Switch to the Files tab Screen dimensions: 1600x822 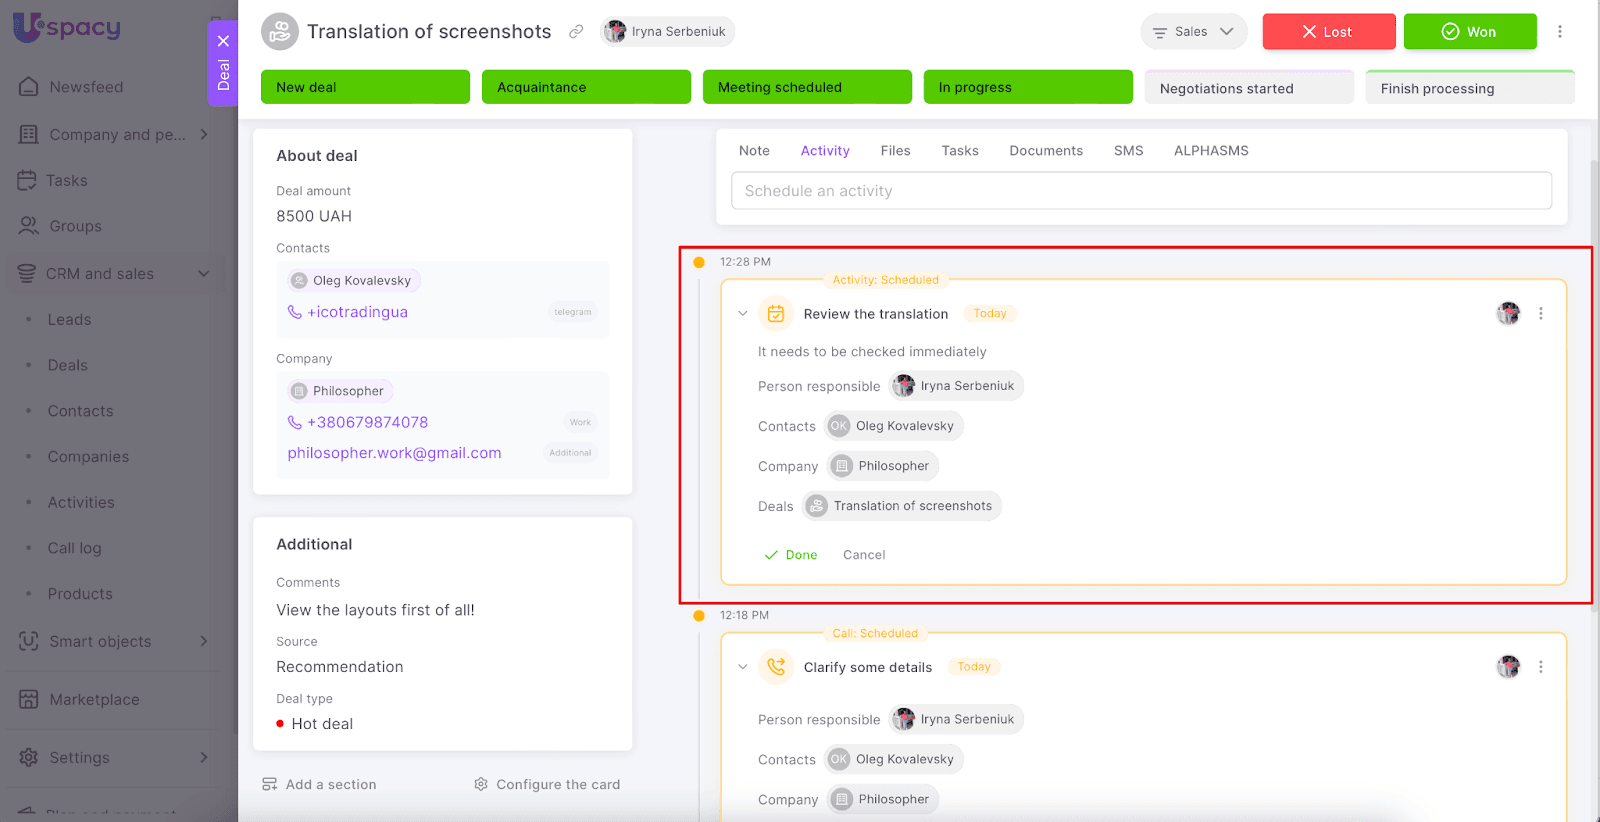click(895, 151)
